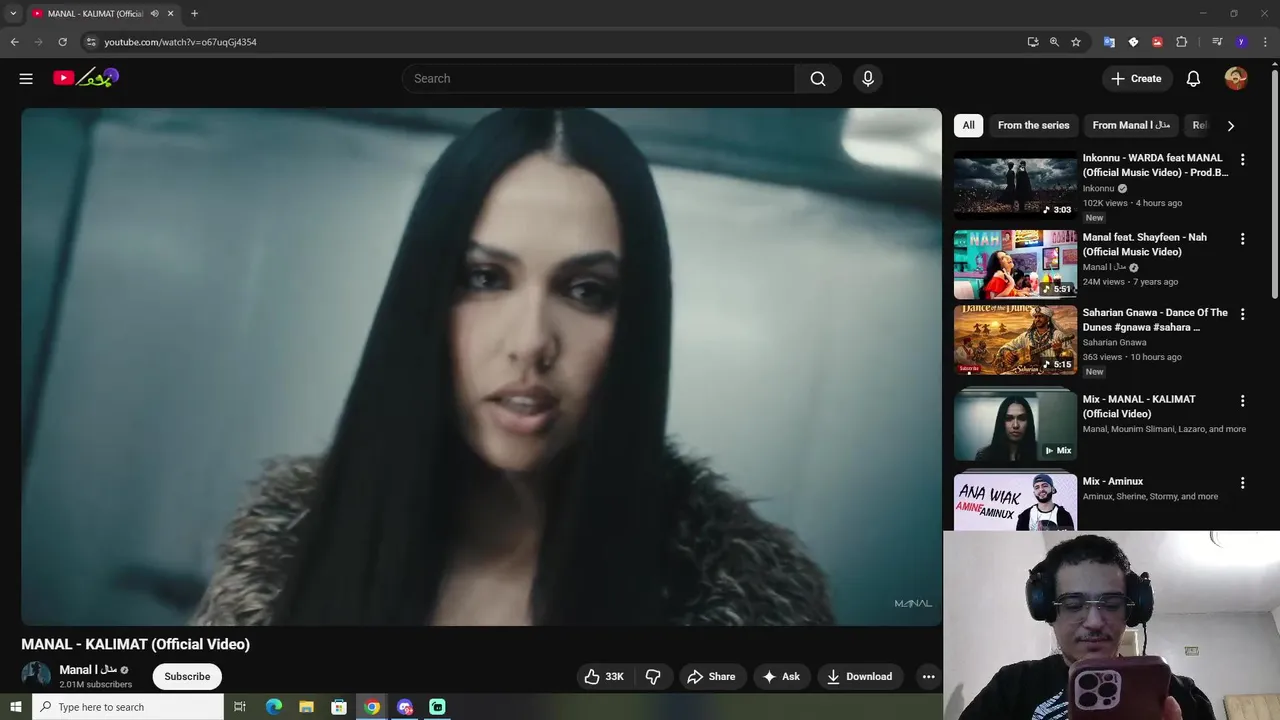Open the Aminux mix thumbnail

(1015, 502)
